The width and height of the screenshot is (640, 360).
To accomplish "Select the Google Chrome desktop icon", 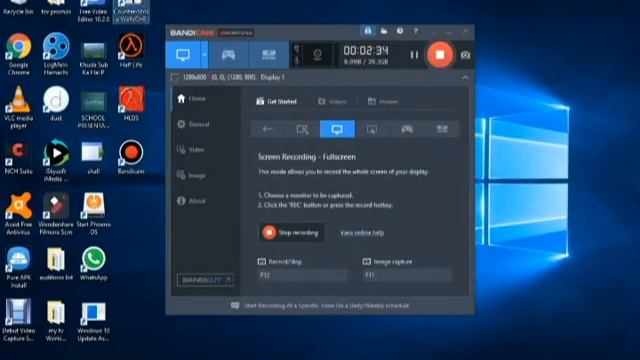I will click(x=18, y=54).
